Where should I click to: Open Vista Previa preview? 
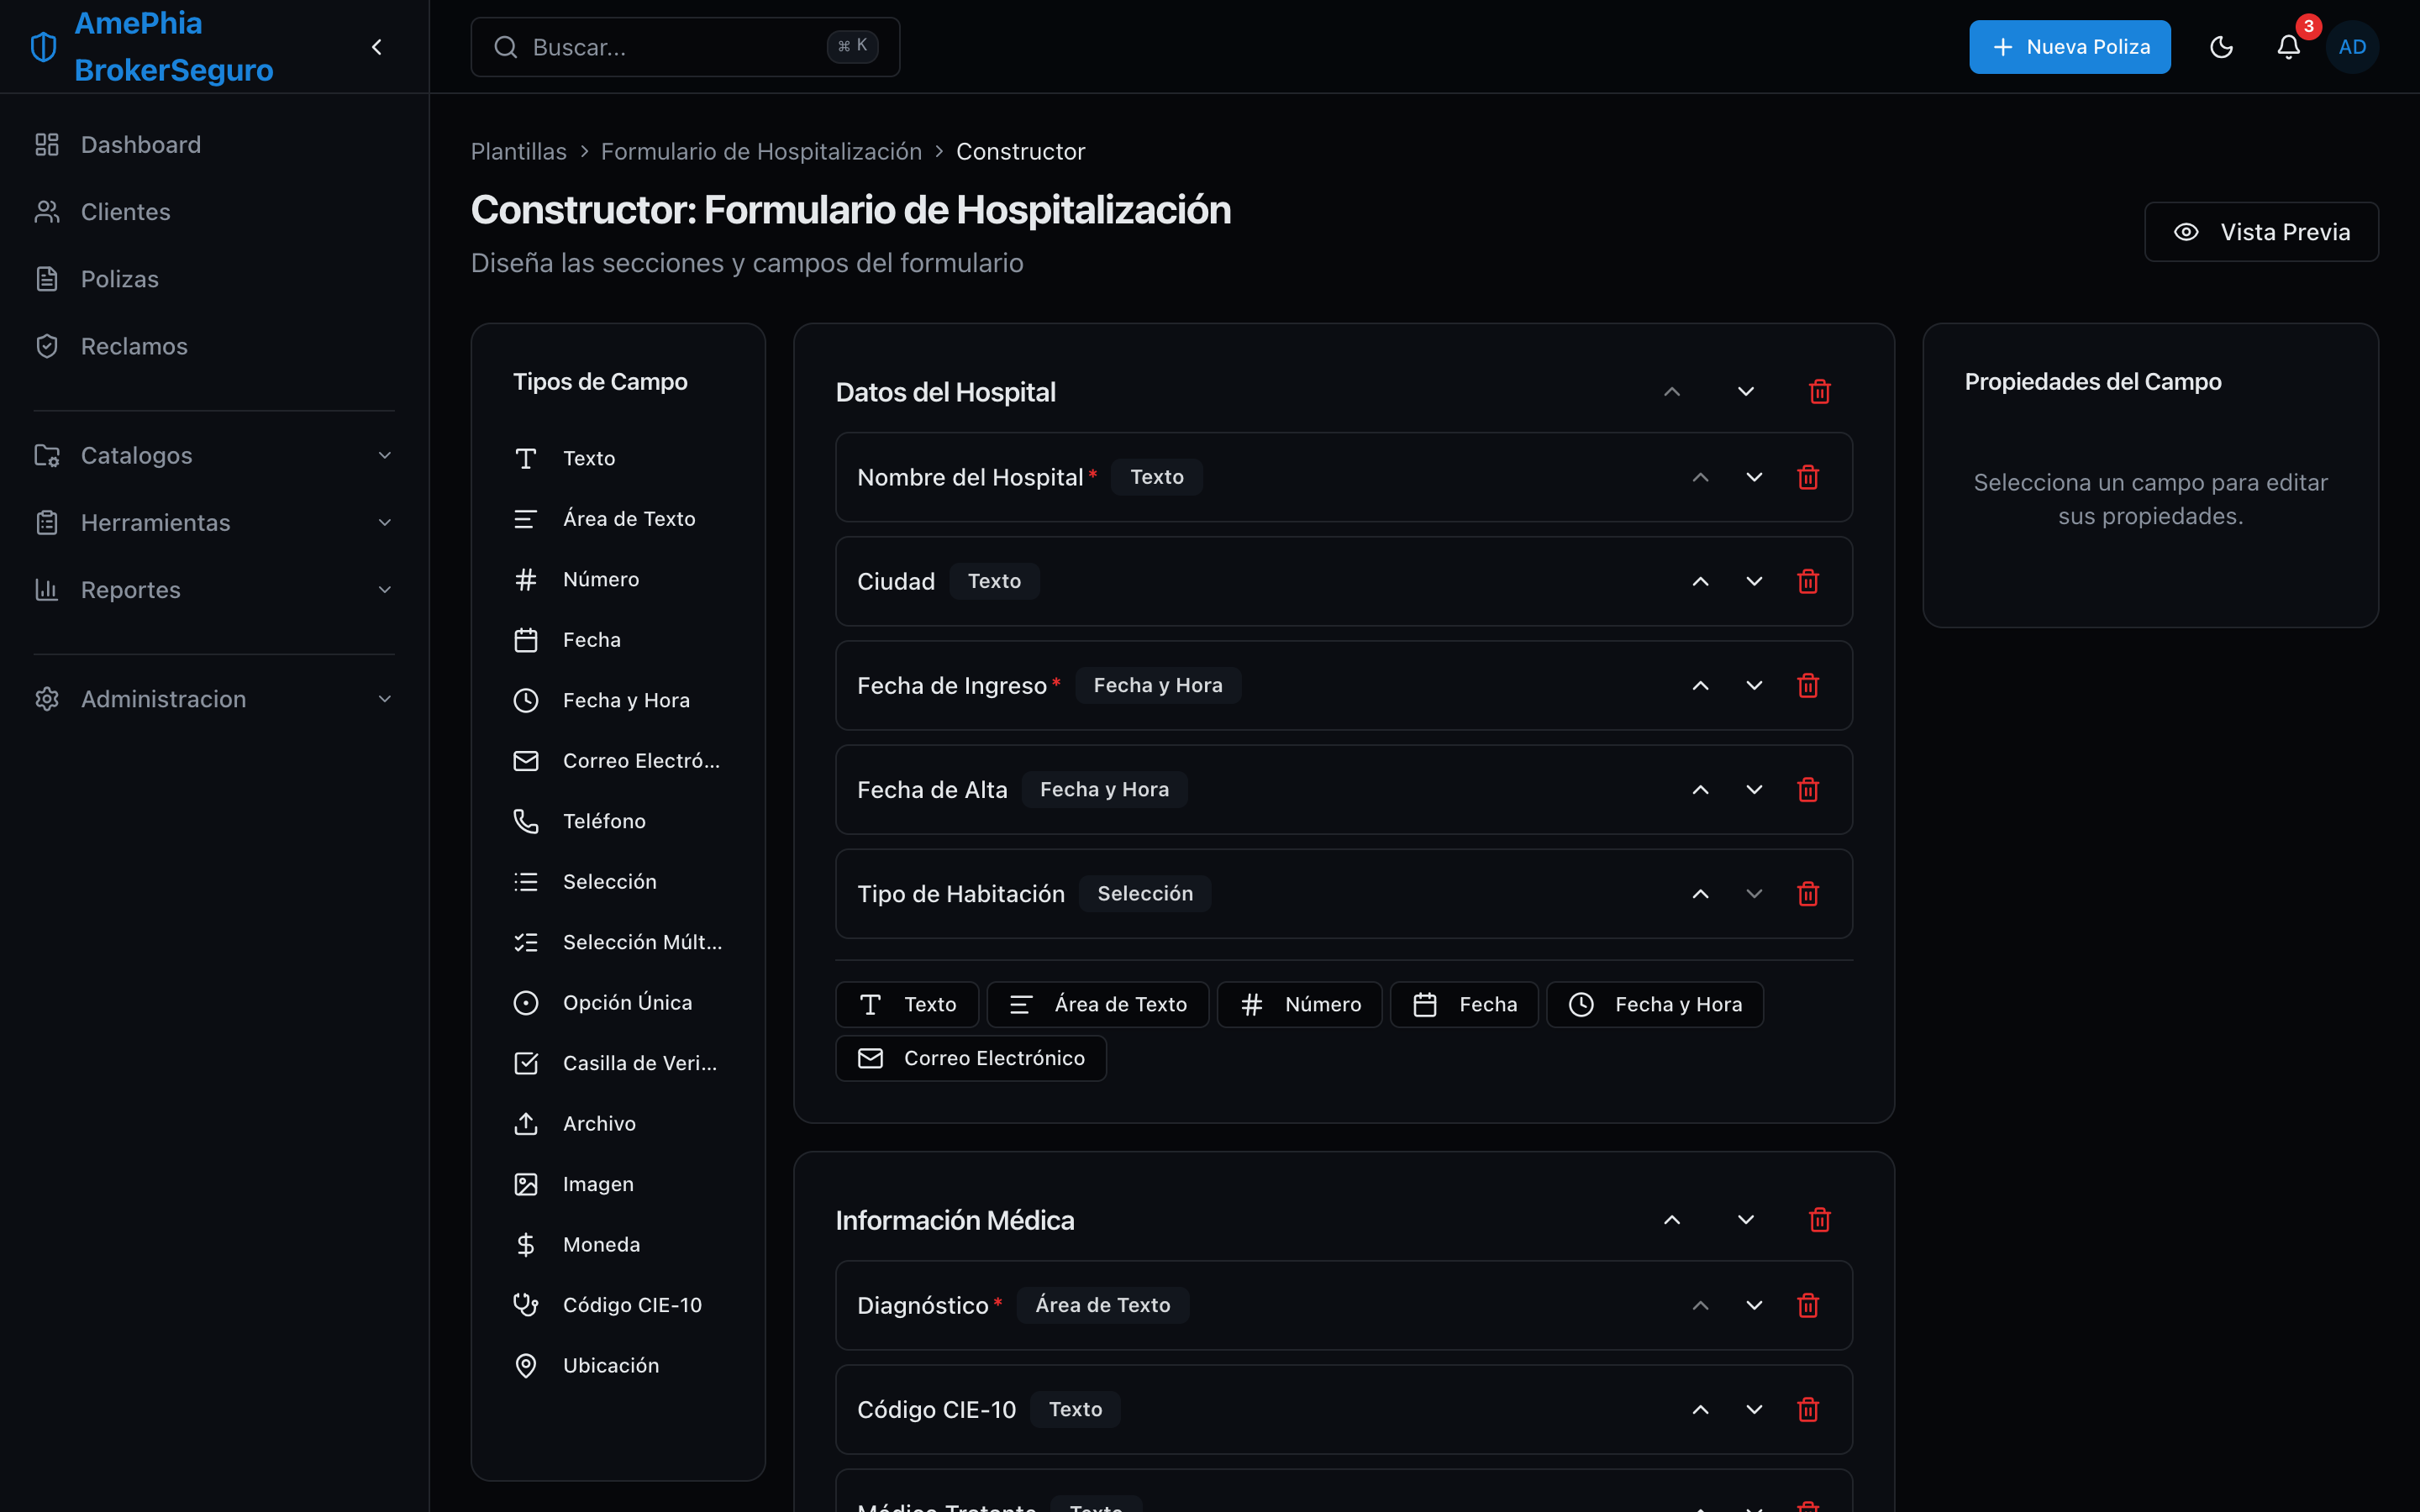(x=2261, y=232)
